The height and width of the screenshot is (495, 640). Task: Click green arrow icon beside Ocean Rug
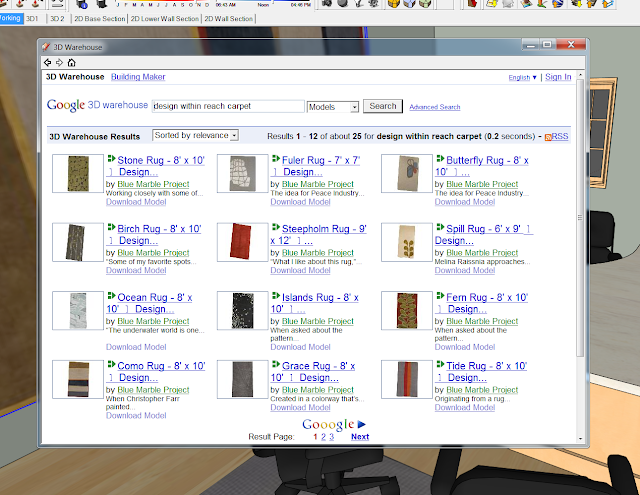pyautogui.click(x=111, y=296)
